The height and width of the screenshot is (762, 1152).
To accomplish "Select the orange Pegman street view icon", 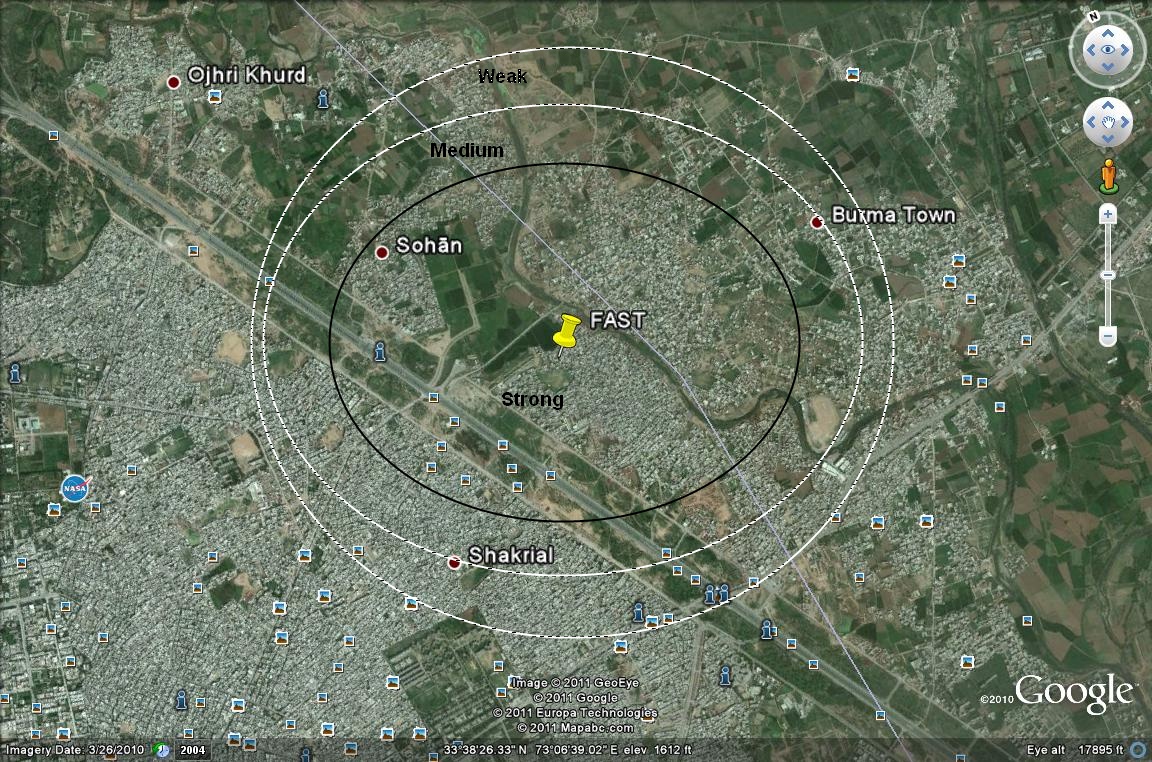I will [1108, 177].
